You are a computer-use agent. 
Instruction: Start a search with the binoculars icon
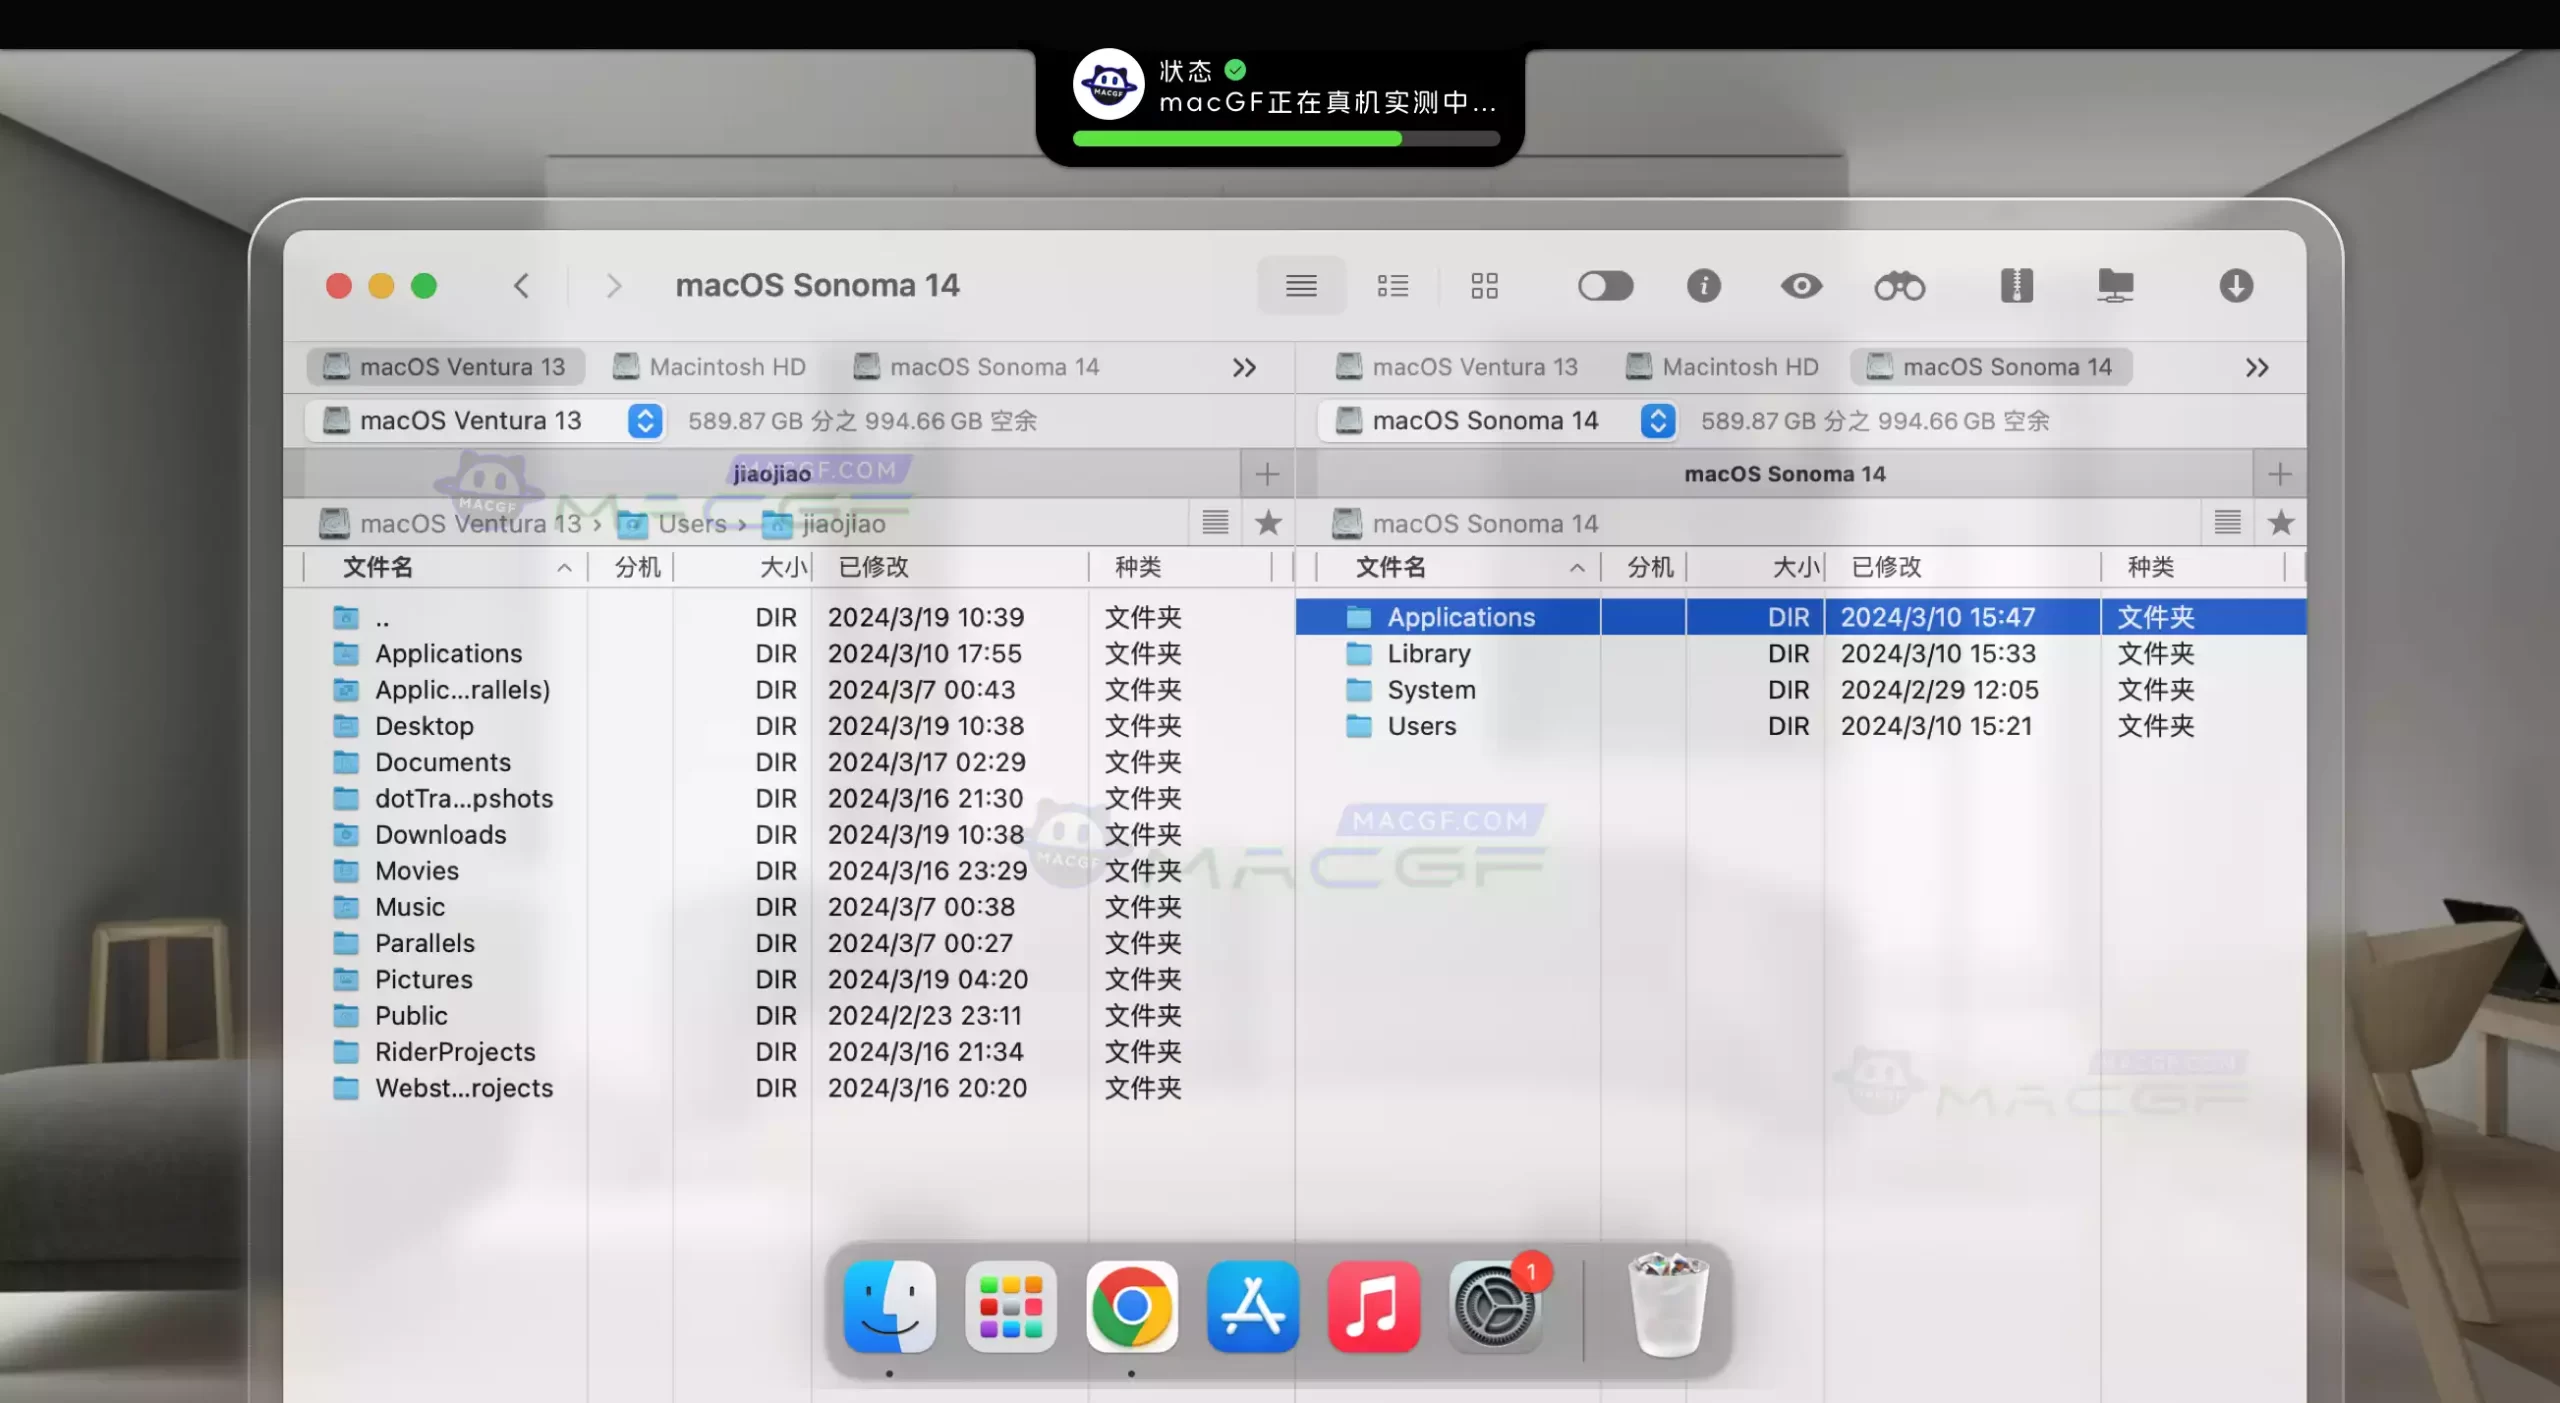1898,287
